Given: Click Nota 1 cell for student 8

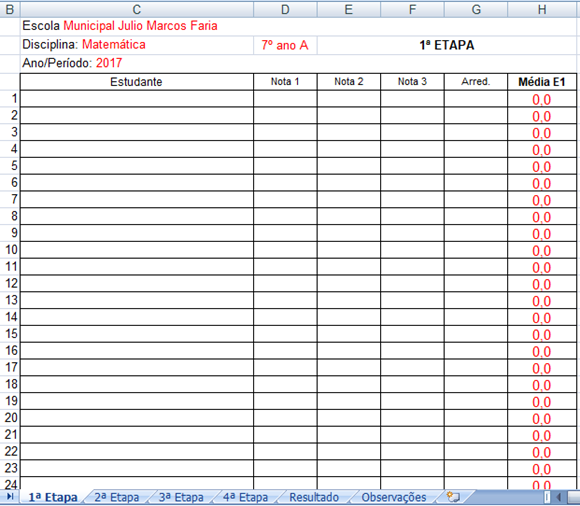Looking at the screenshot, I should tap(285, 216).
